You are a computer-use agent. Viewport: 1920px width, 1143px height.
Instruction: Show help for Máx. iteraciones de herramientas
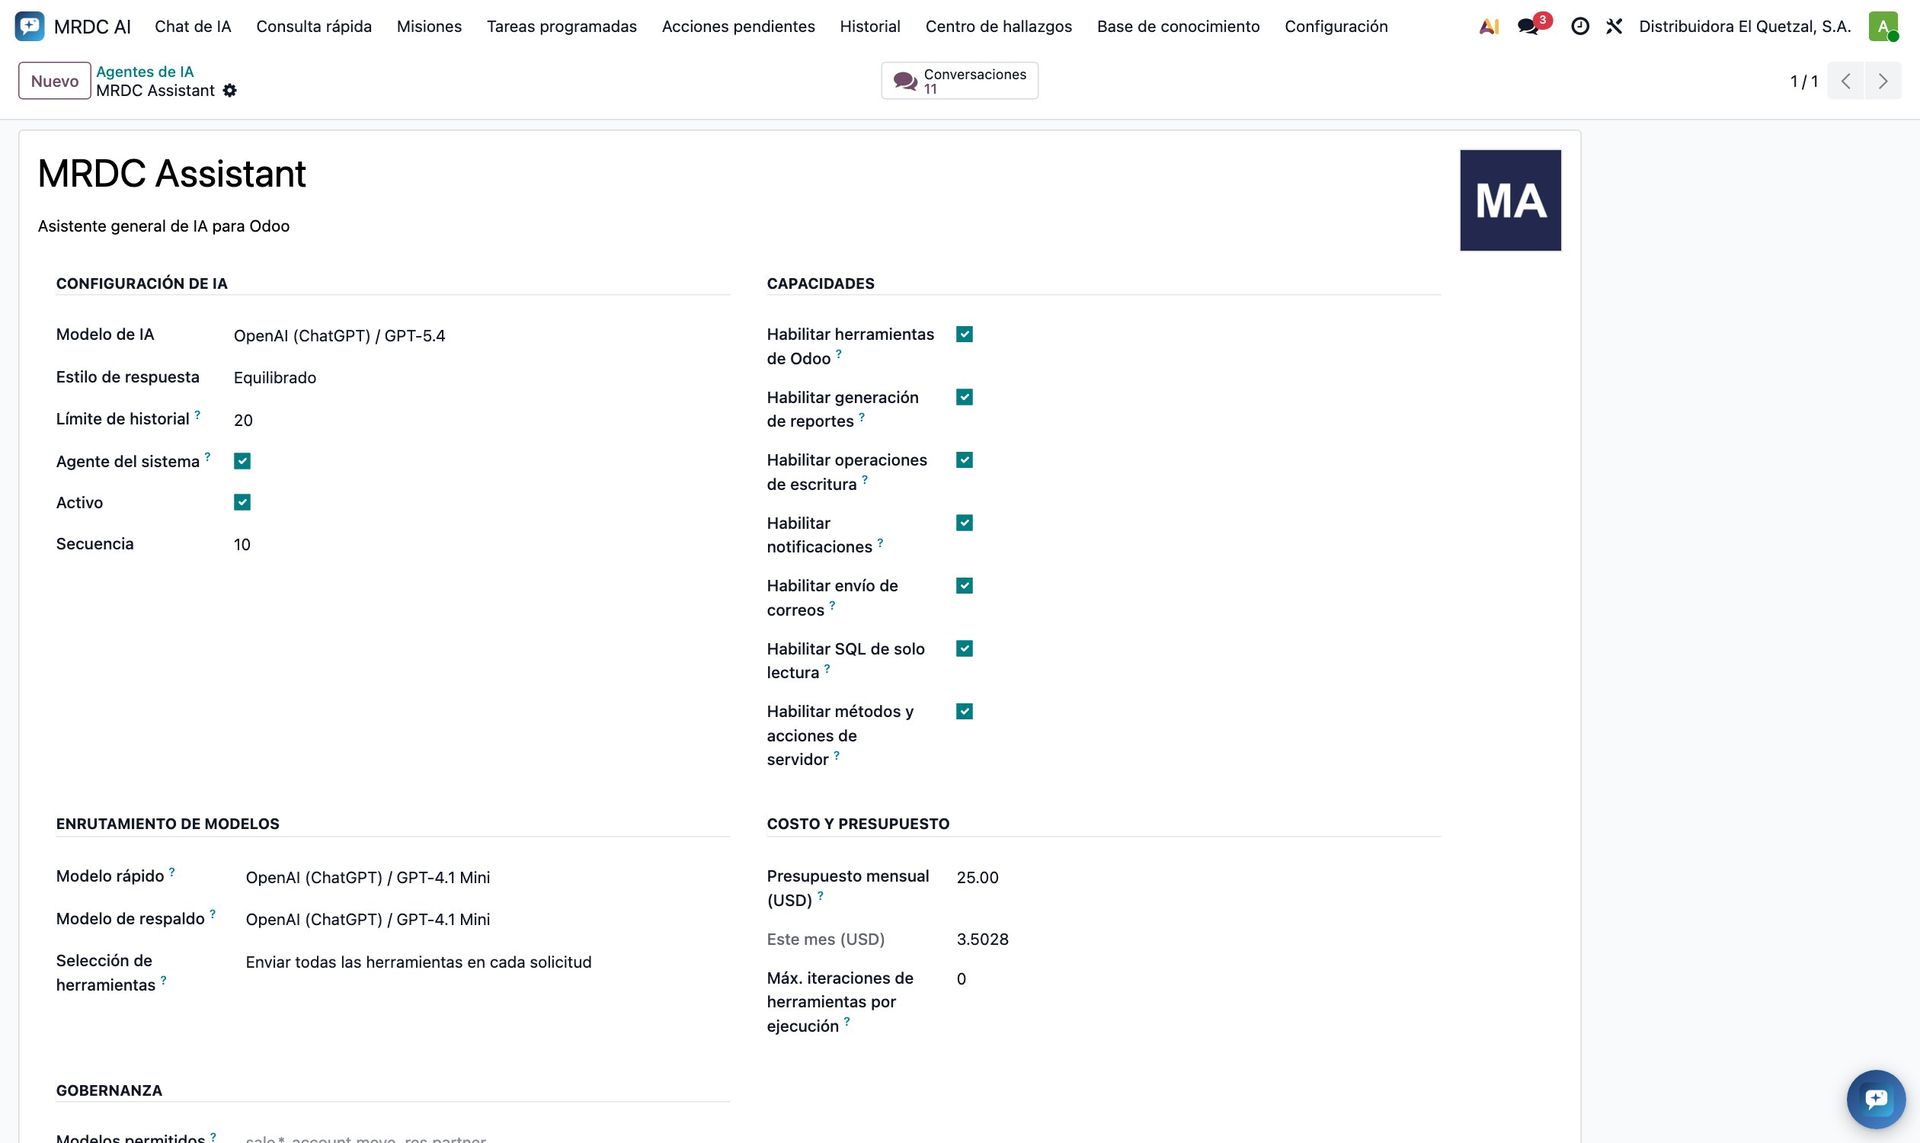[847, 1022]
